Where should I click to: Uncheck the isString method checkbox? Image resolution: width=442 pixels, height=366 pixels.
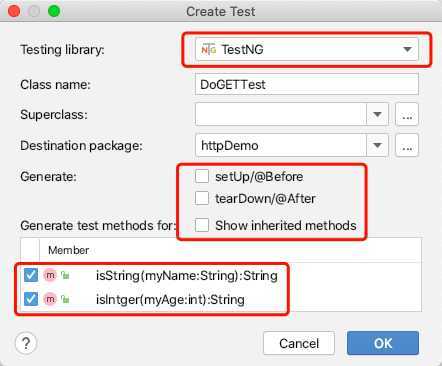[31, 275]
